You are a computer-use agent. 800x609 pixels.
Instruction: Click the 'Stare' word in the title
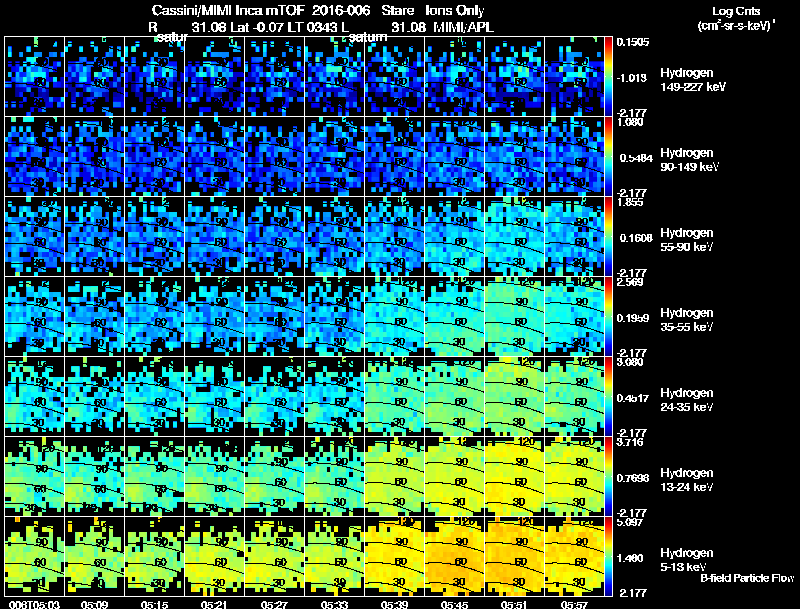pos(397,11)
